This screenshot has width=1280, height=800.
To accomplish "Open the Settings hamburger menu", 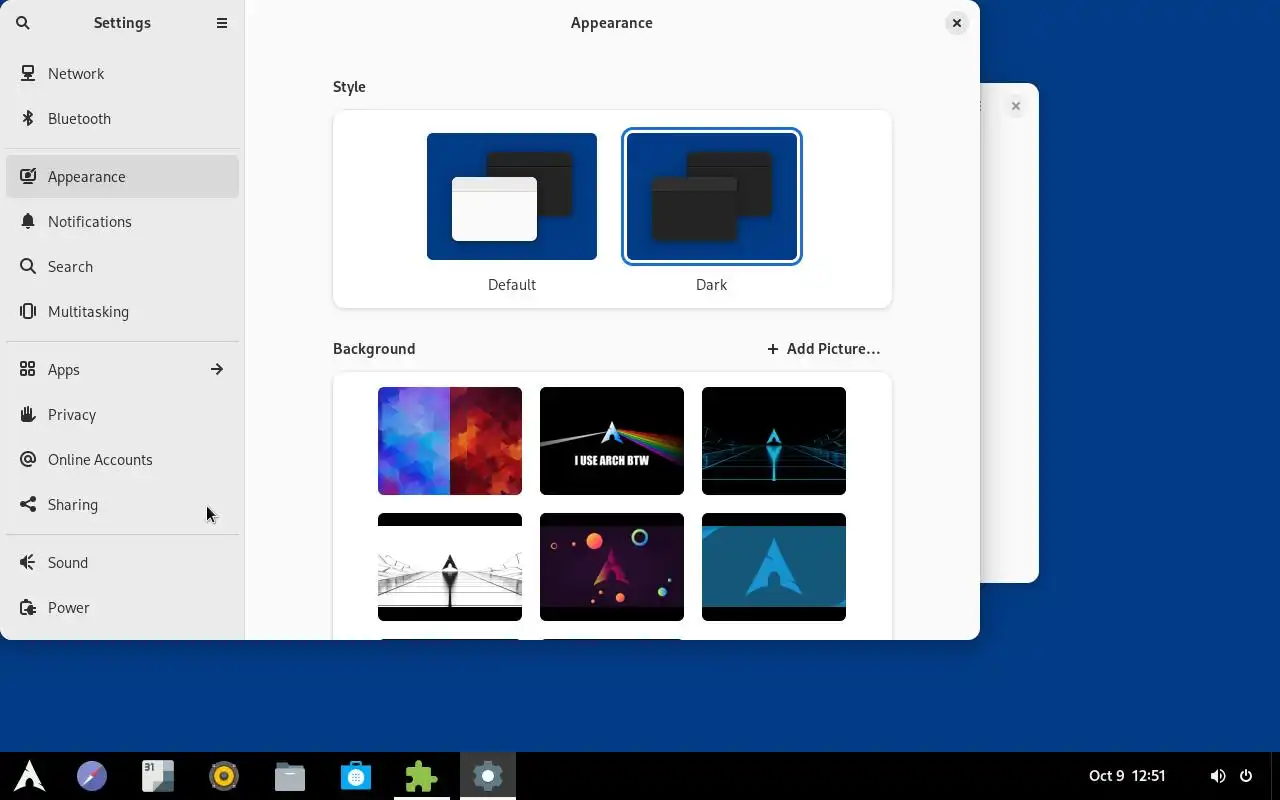I will click(222, 23).
